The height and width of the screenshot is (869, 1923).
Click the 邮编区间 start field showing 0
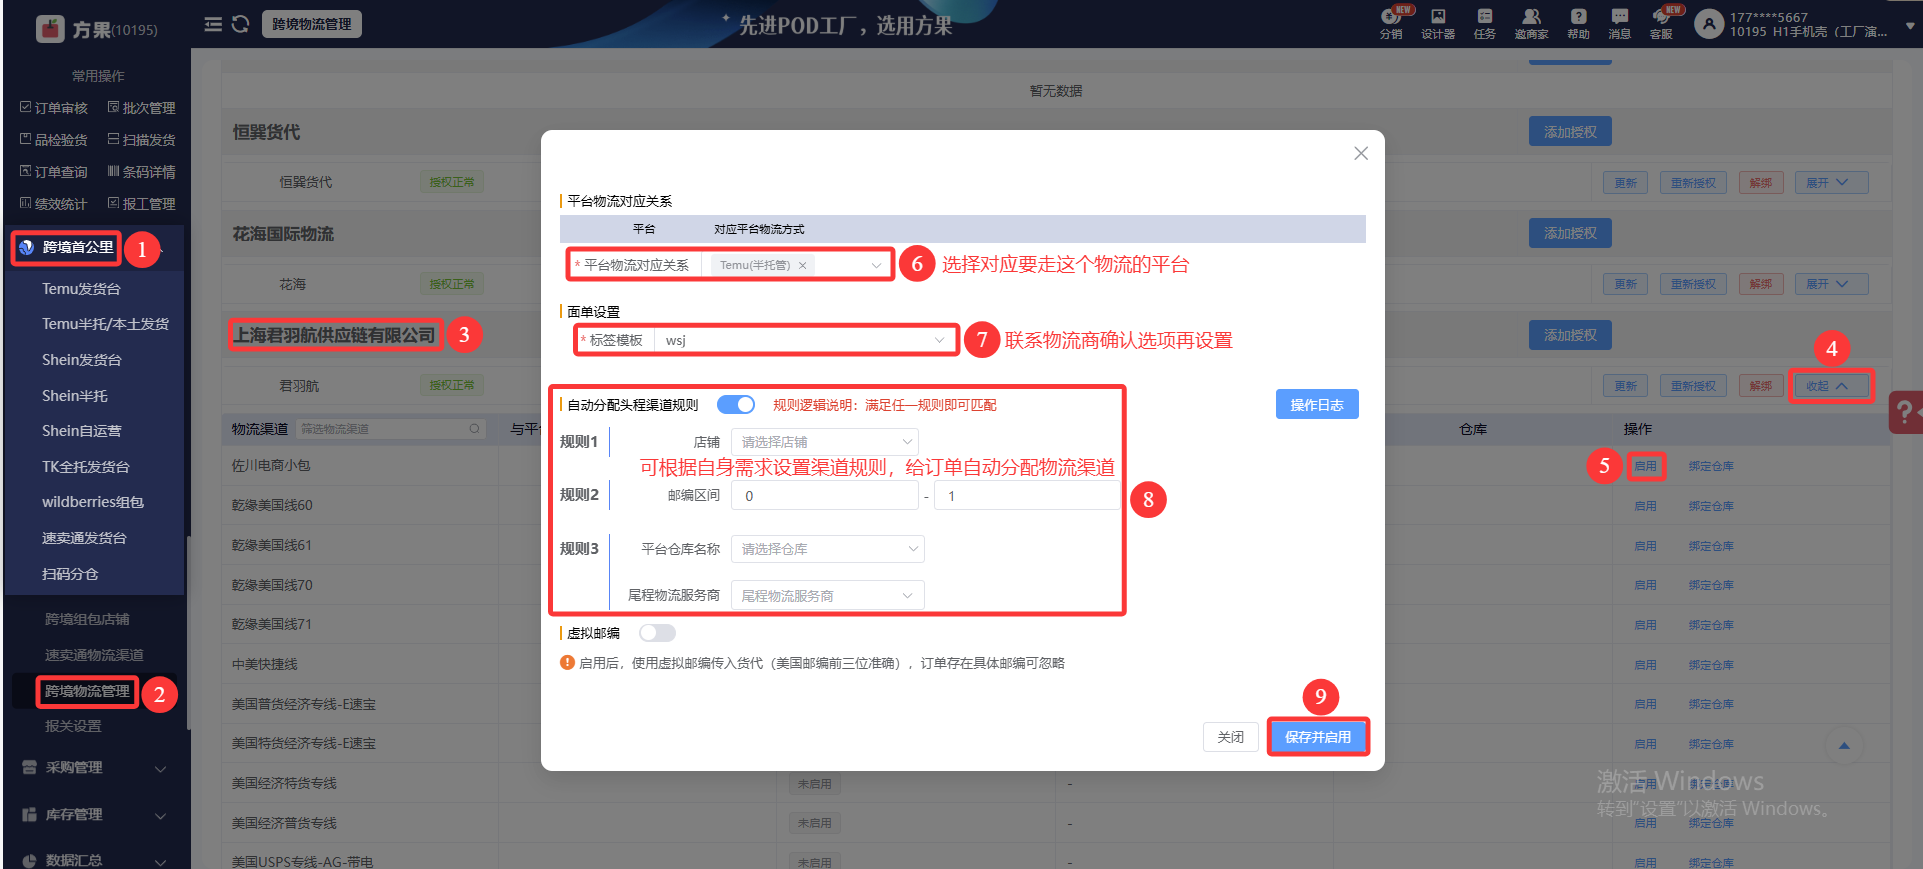tap(825, 496)
